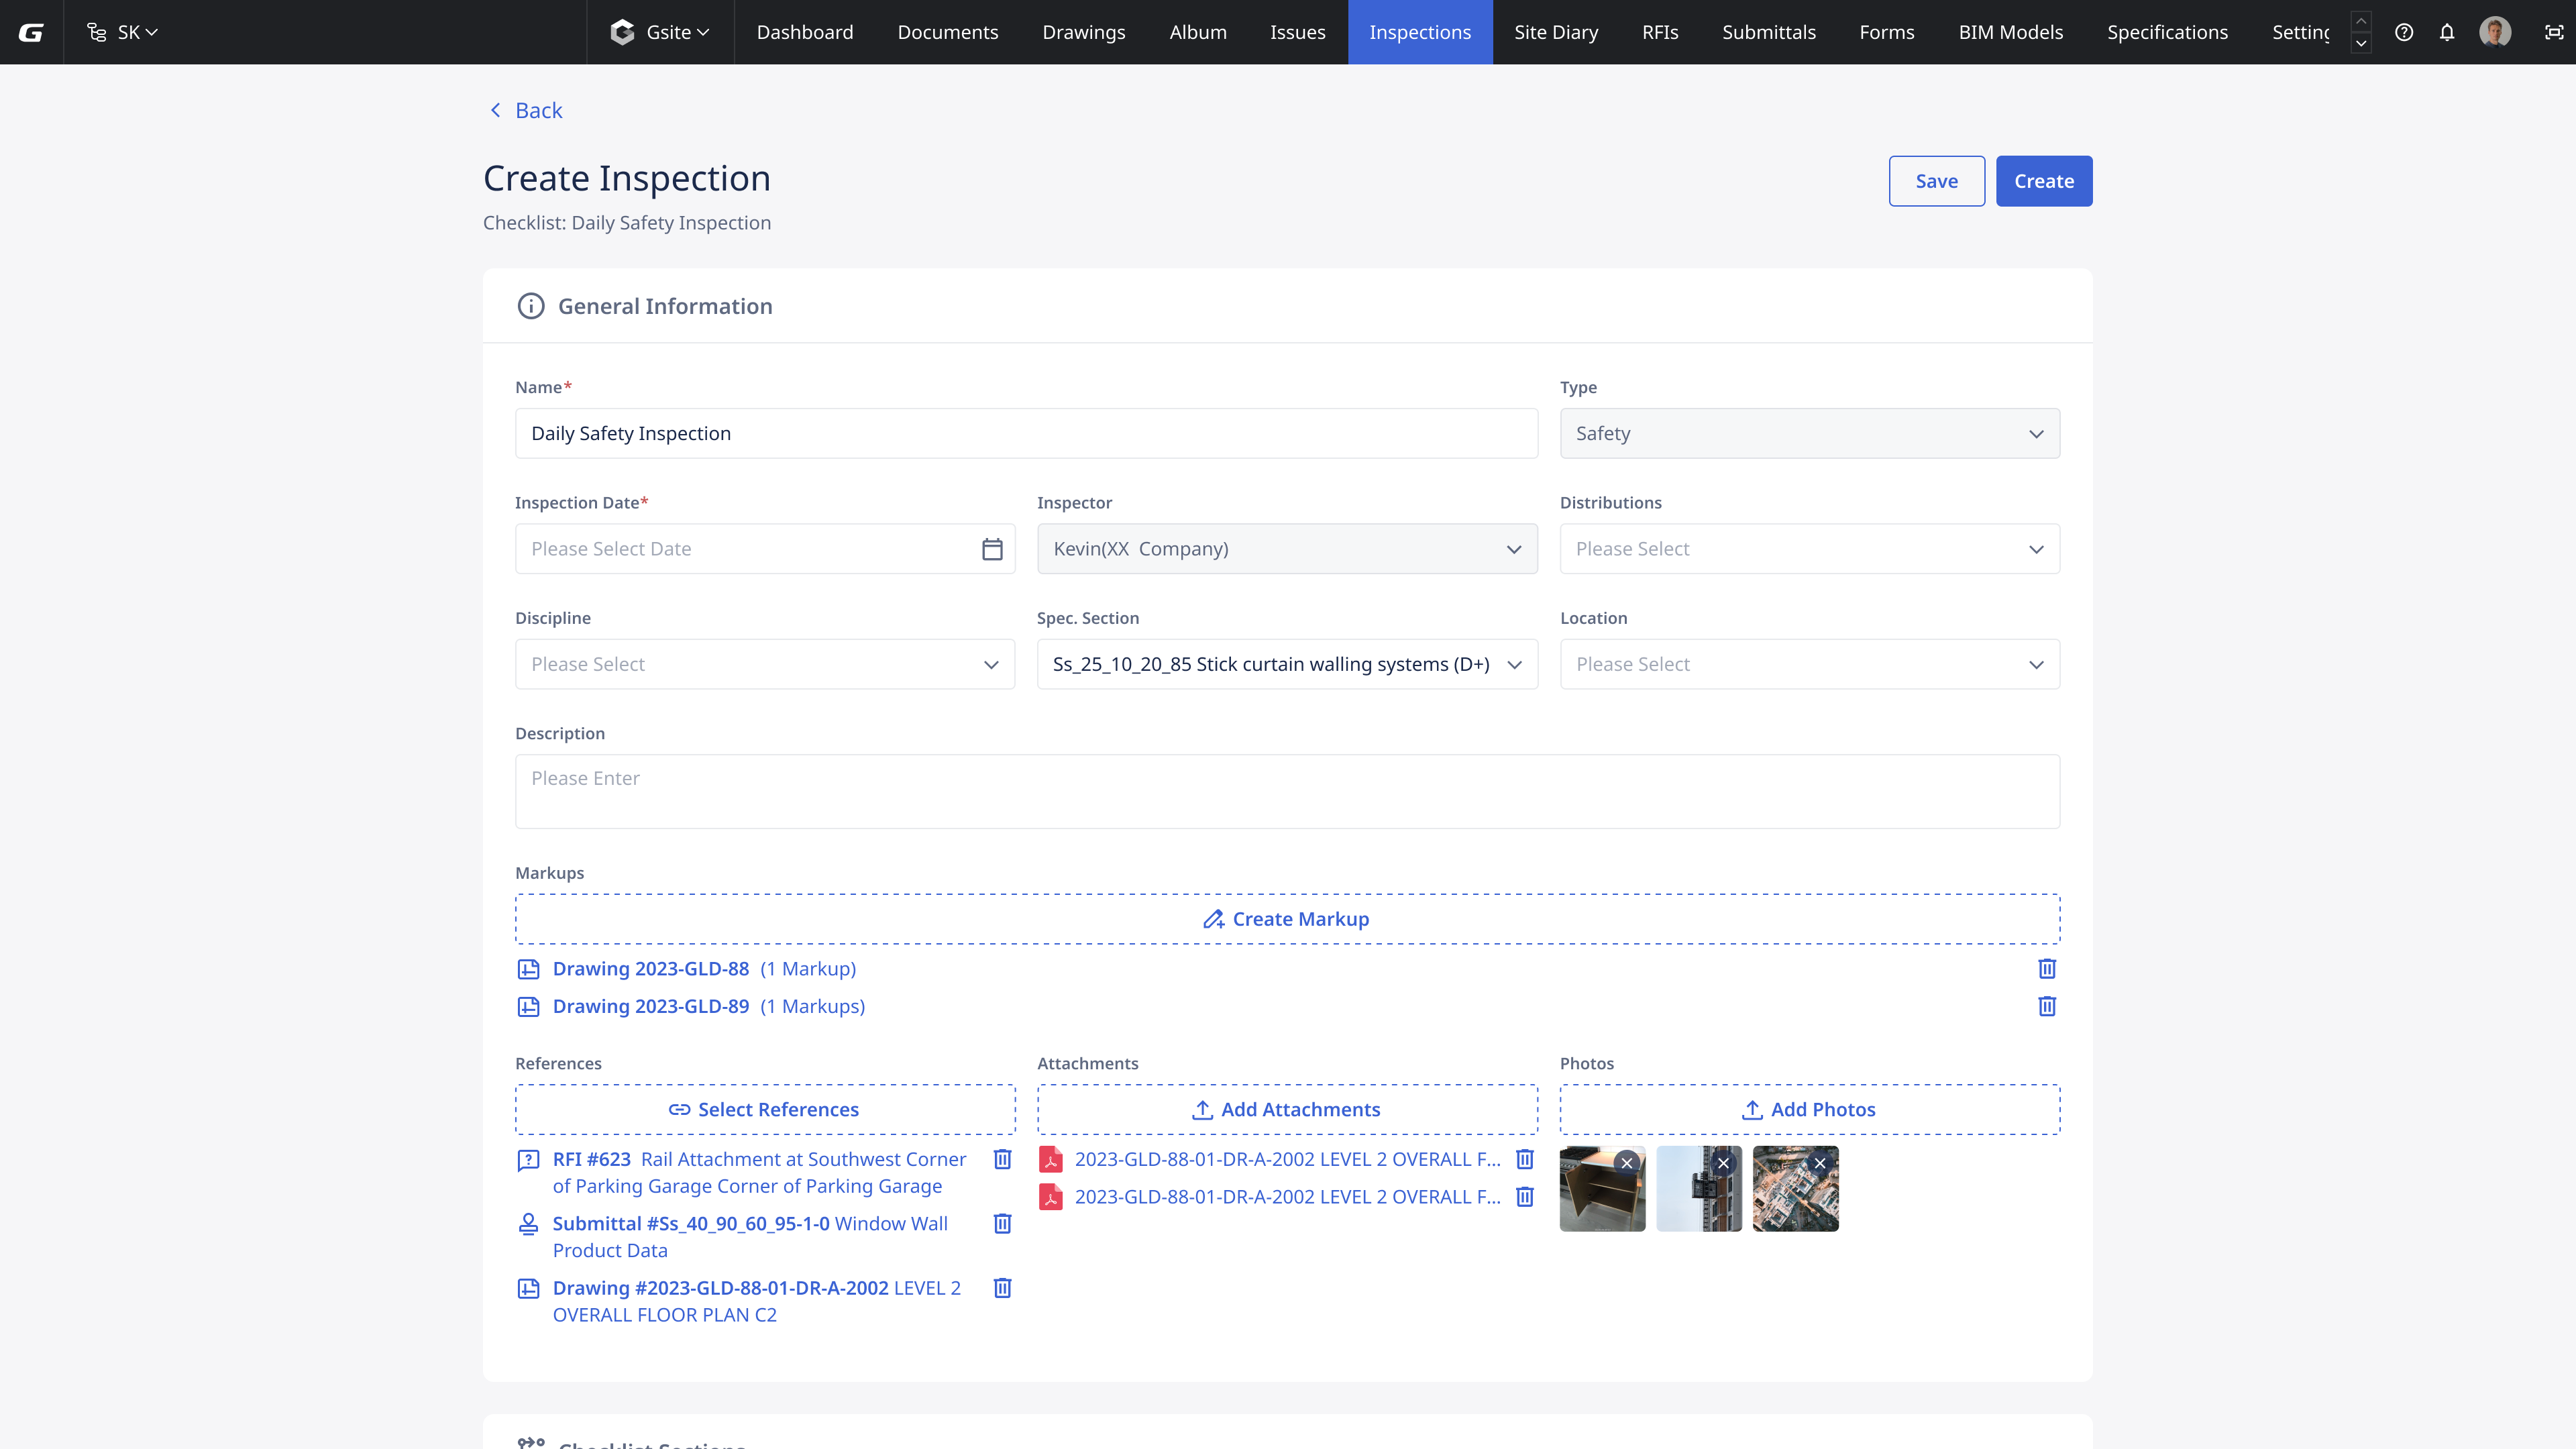Remove Submittal Window Wall reference trash icon
This screenshot has width=2576, height=1449.
point(1002,1223)
